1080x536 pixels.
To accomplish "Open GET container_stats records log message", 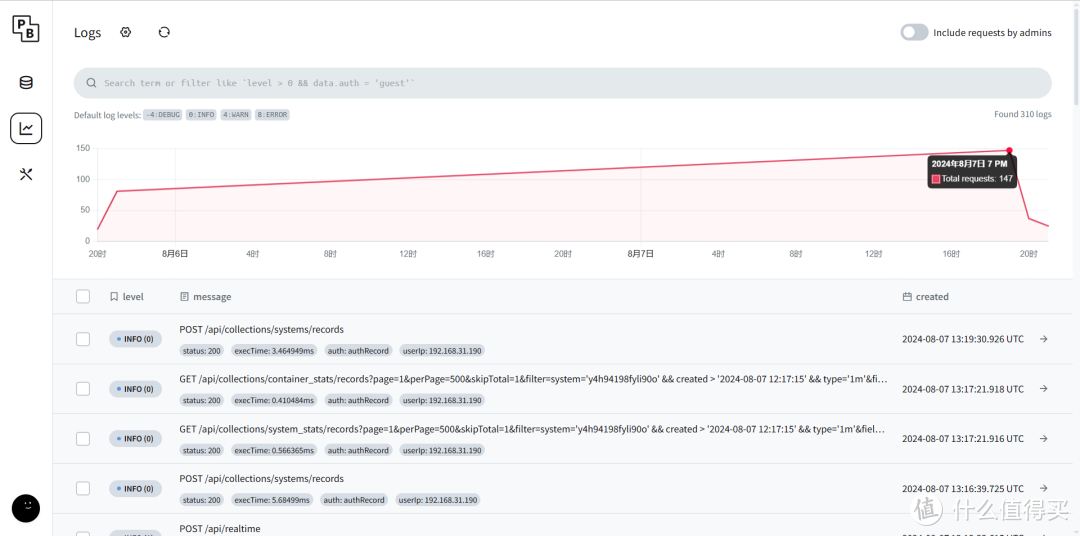I will [x=533, y=379].
